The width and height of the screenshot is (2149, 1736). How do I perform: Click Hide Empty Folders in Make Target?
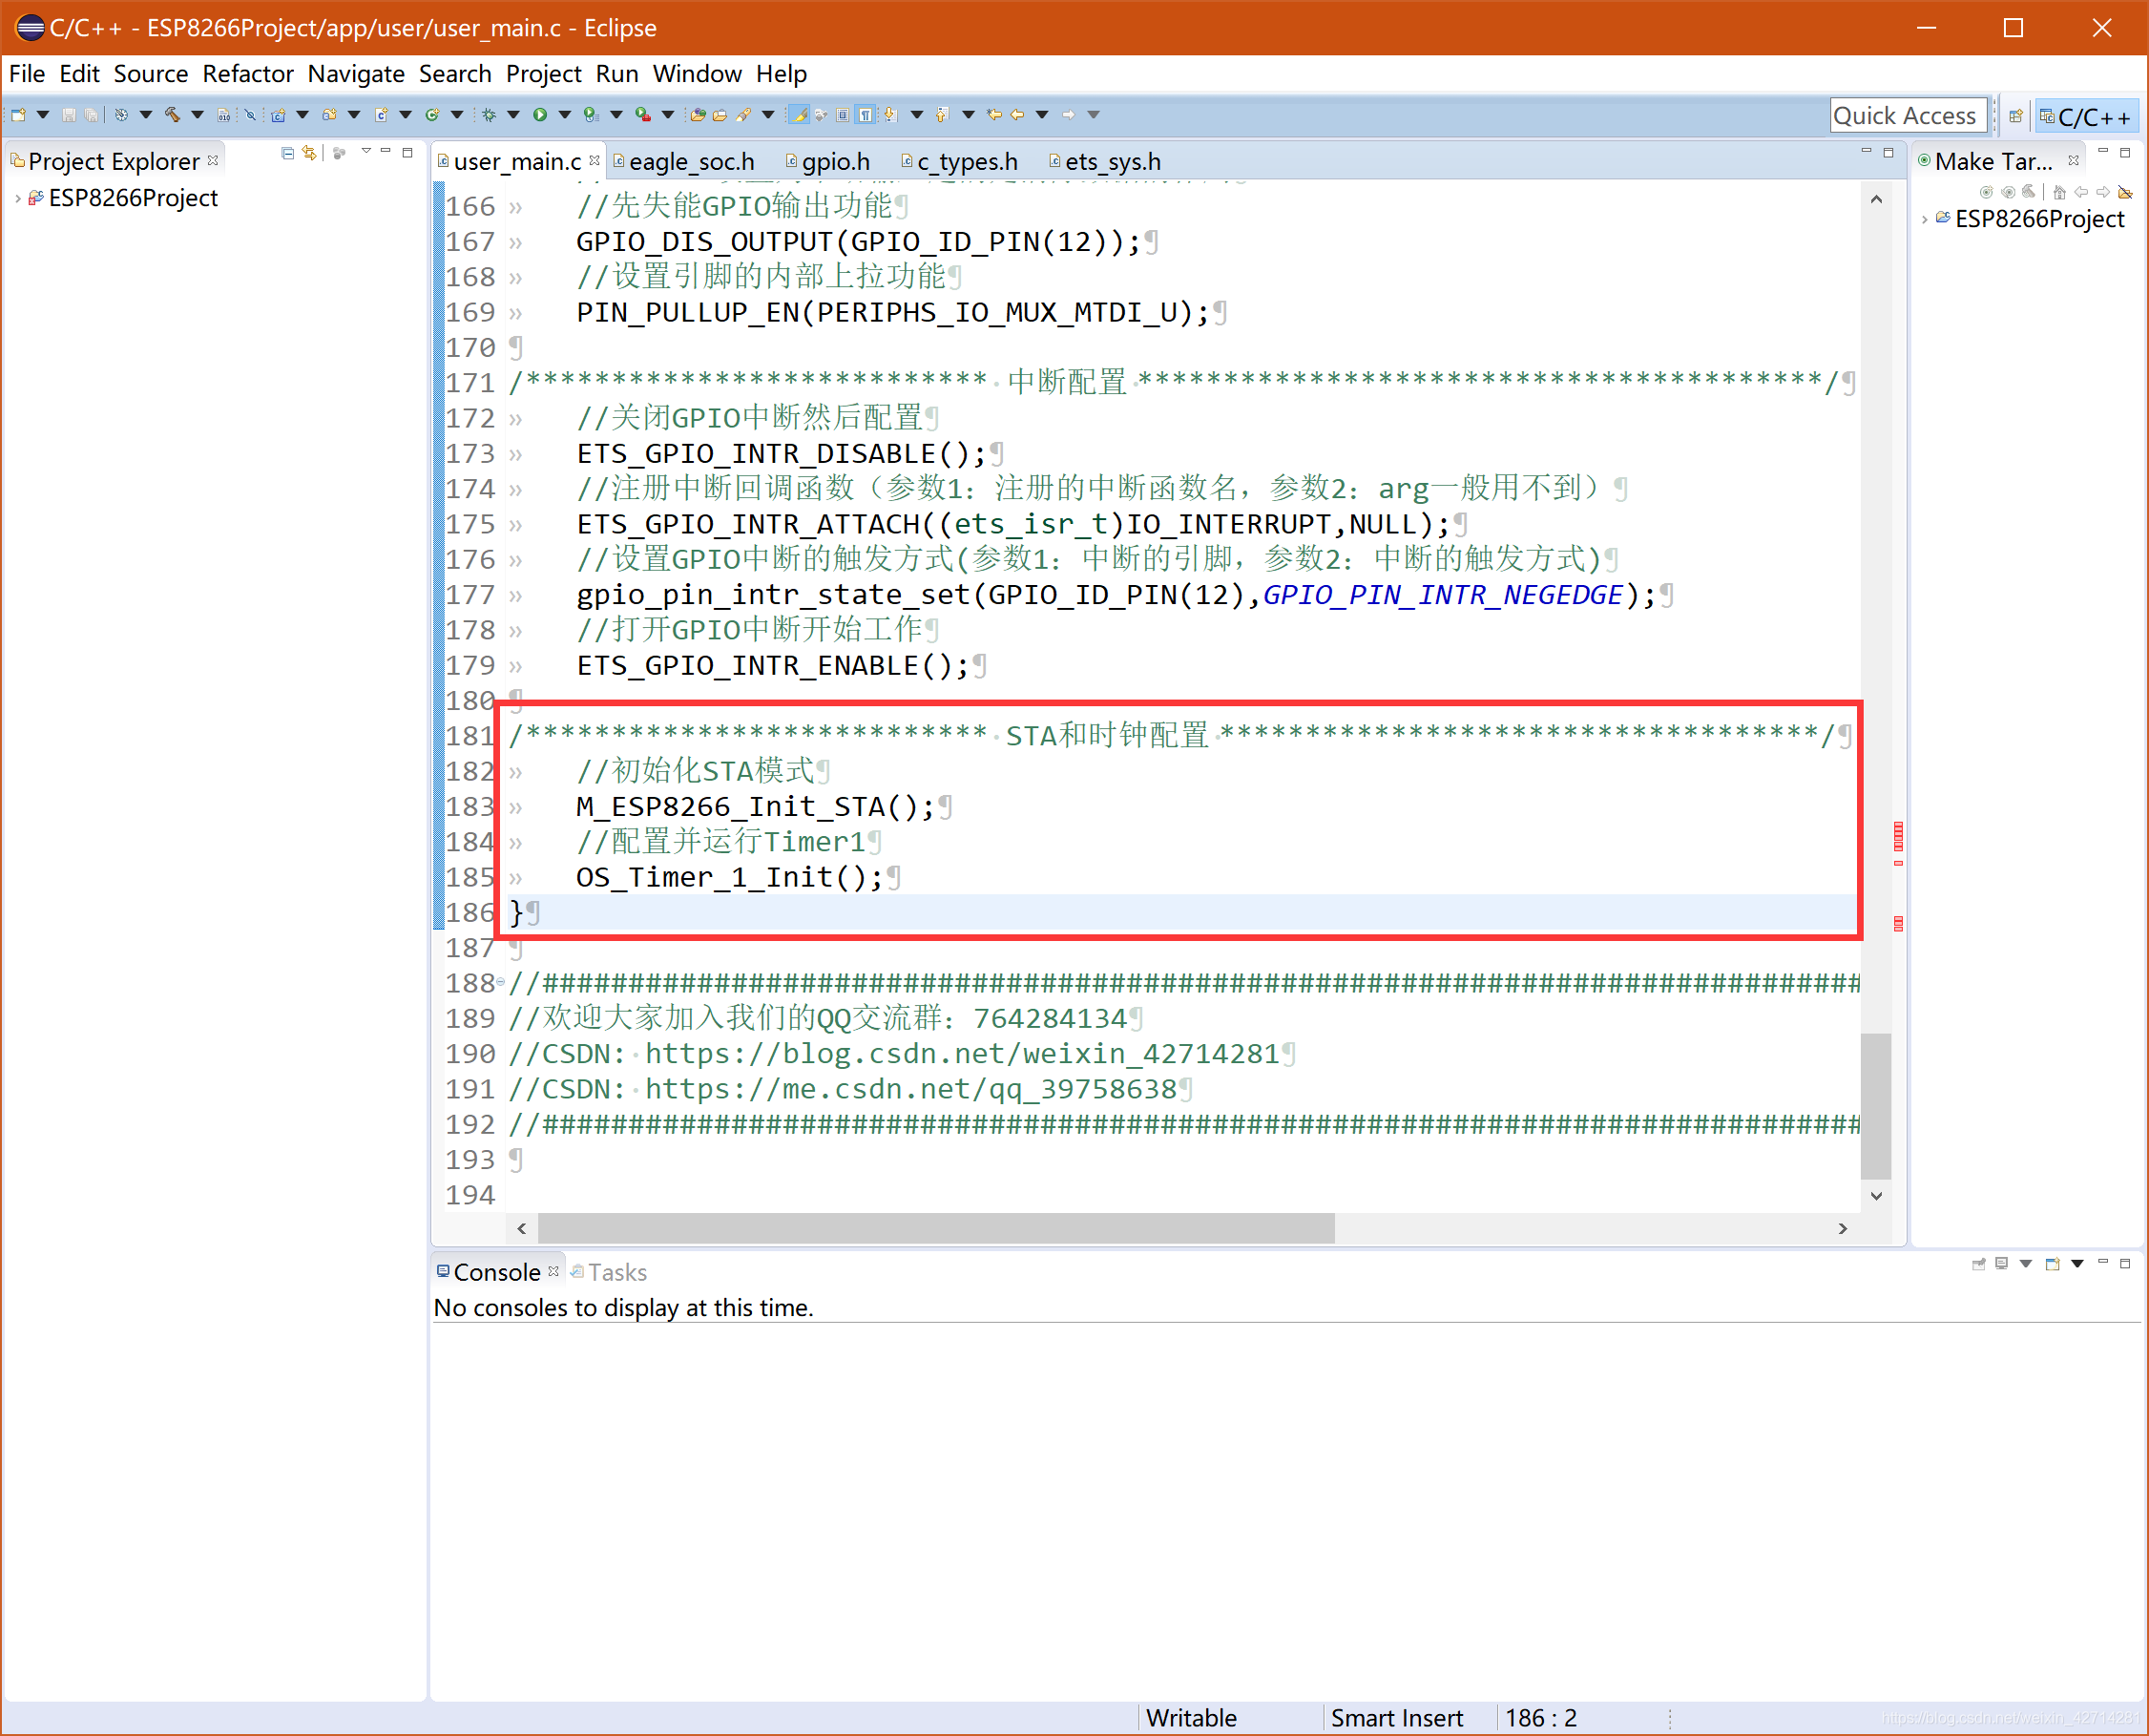2125,192
